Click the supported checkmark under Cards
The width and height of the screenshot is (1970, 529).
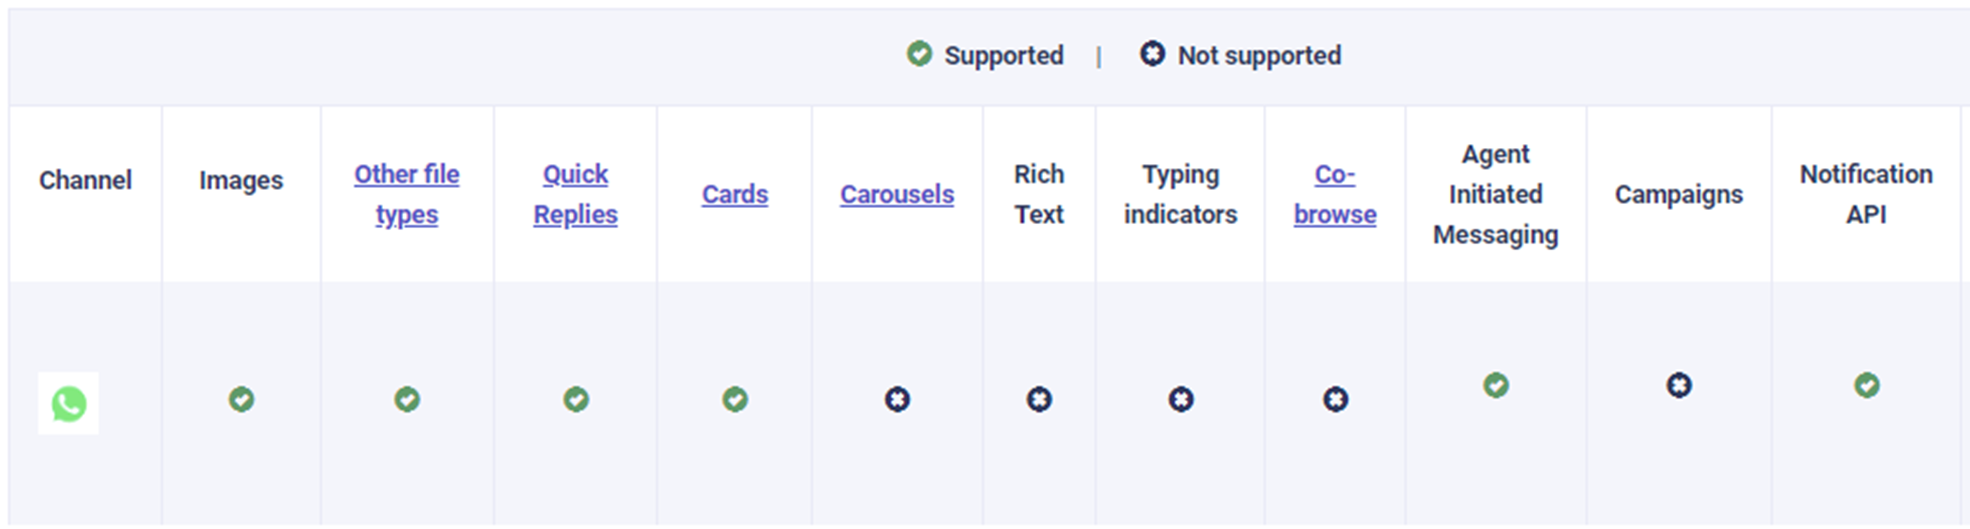pos(735,399)
